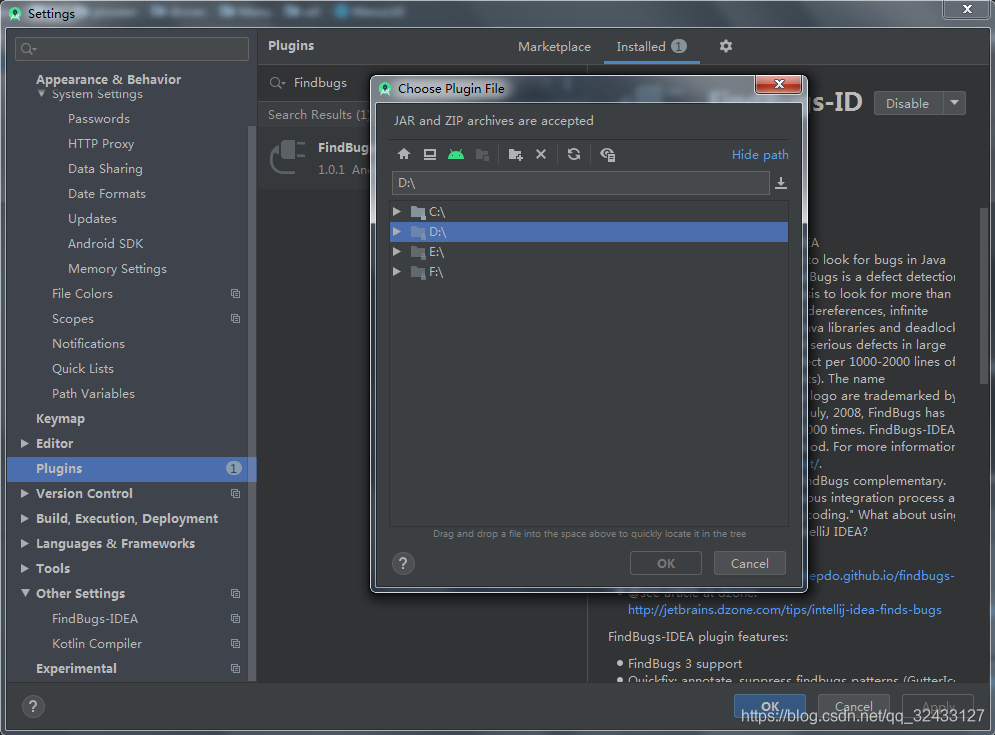
Task: Confirm file chooser with OK button
Action: 666,563
